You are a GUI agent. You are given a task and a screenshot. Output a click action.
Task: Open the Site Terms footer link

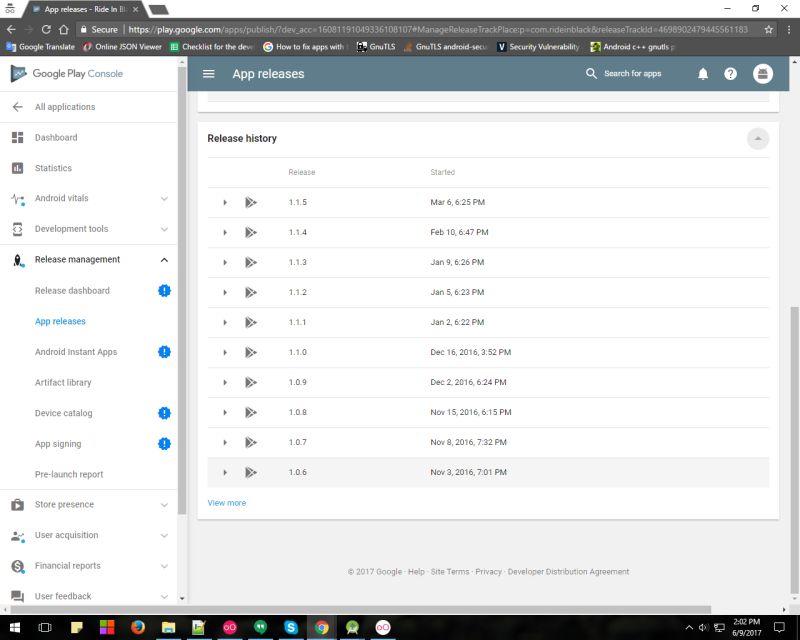(450, 572)
